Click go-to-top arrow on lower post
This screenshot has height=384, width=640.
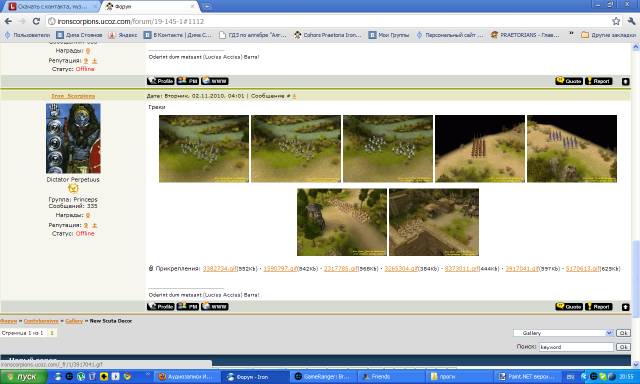tap(625, 307)
